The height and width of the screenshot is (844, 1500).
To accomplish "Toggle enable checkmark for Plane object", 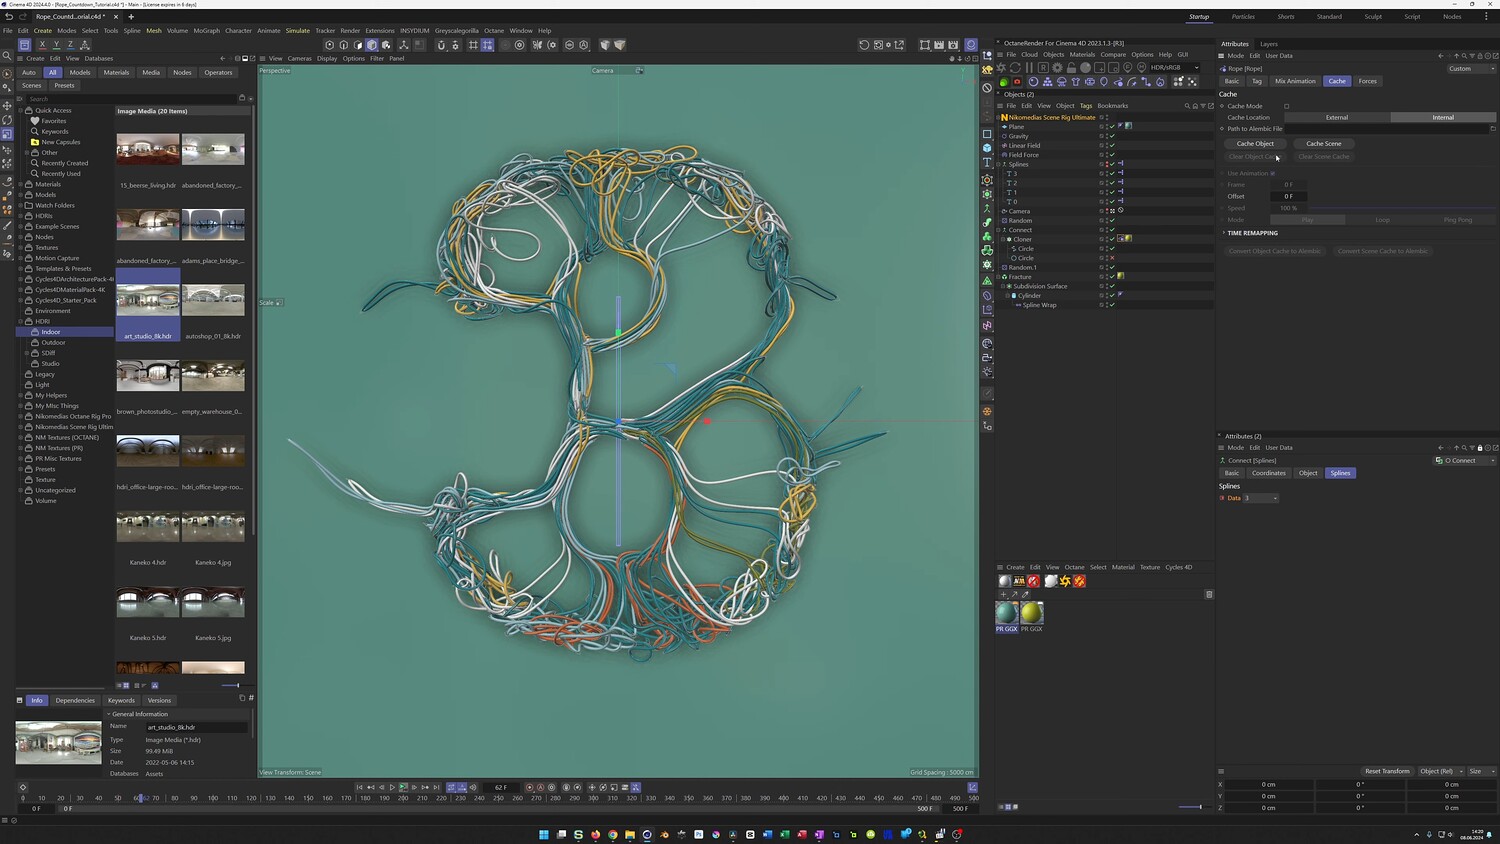I will click(1112, 127).
